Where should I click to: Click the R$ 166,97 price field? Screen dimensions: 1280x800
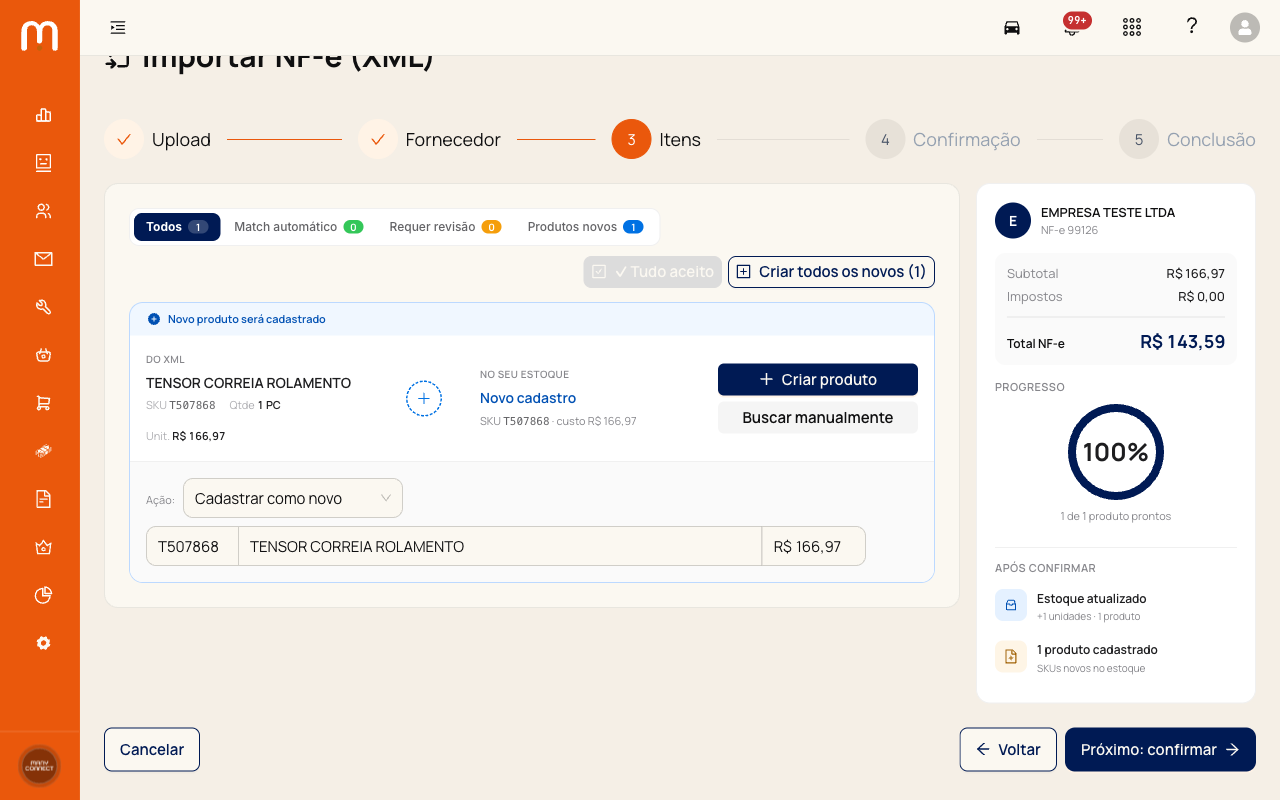coord(813,546)
